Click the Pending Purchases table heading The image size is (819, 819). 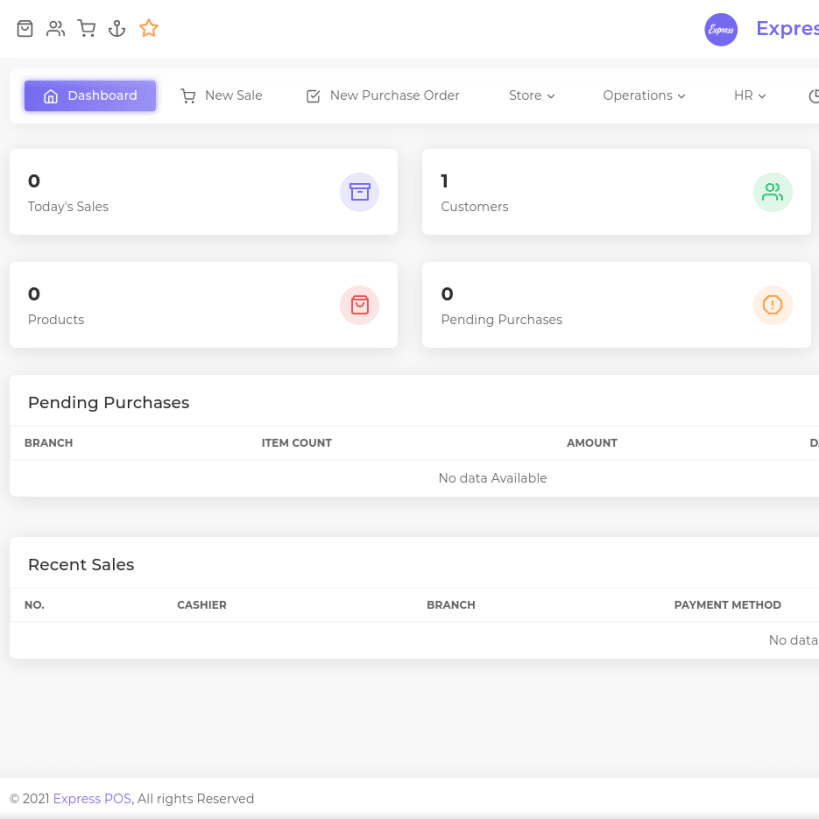109,403
